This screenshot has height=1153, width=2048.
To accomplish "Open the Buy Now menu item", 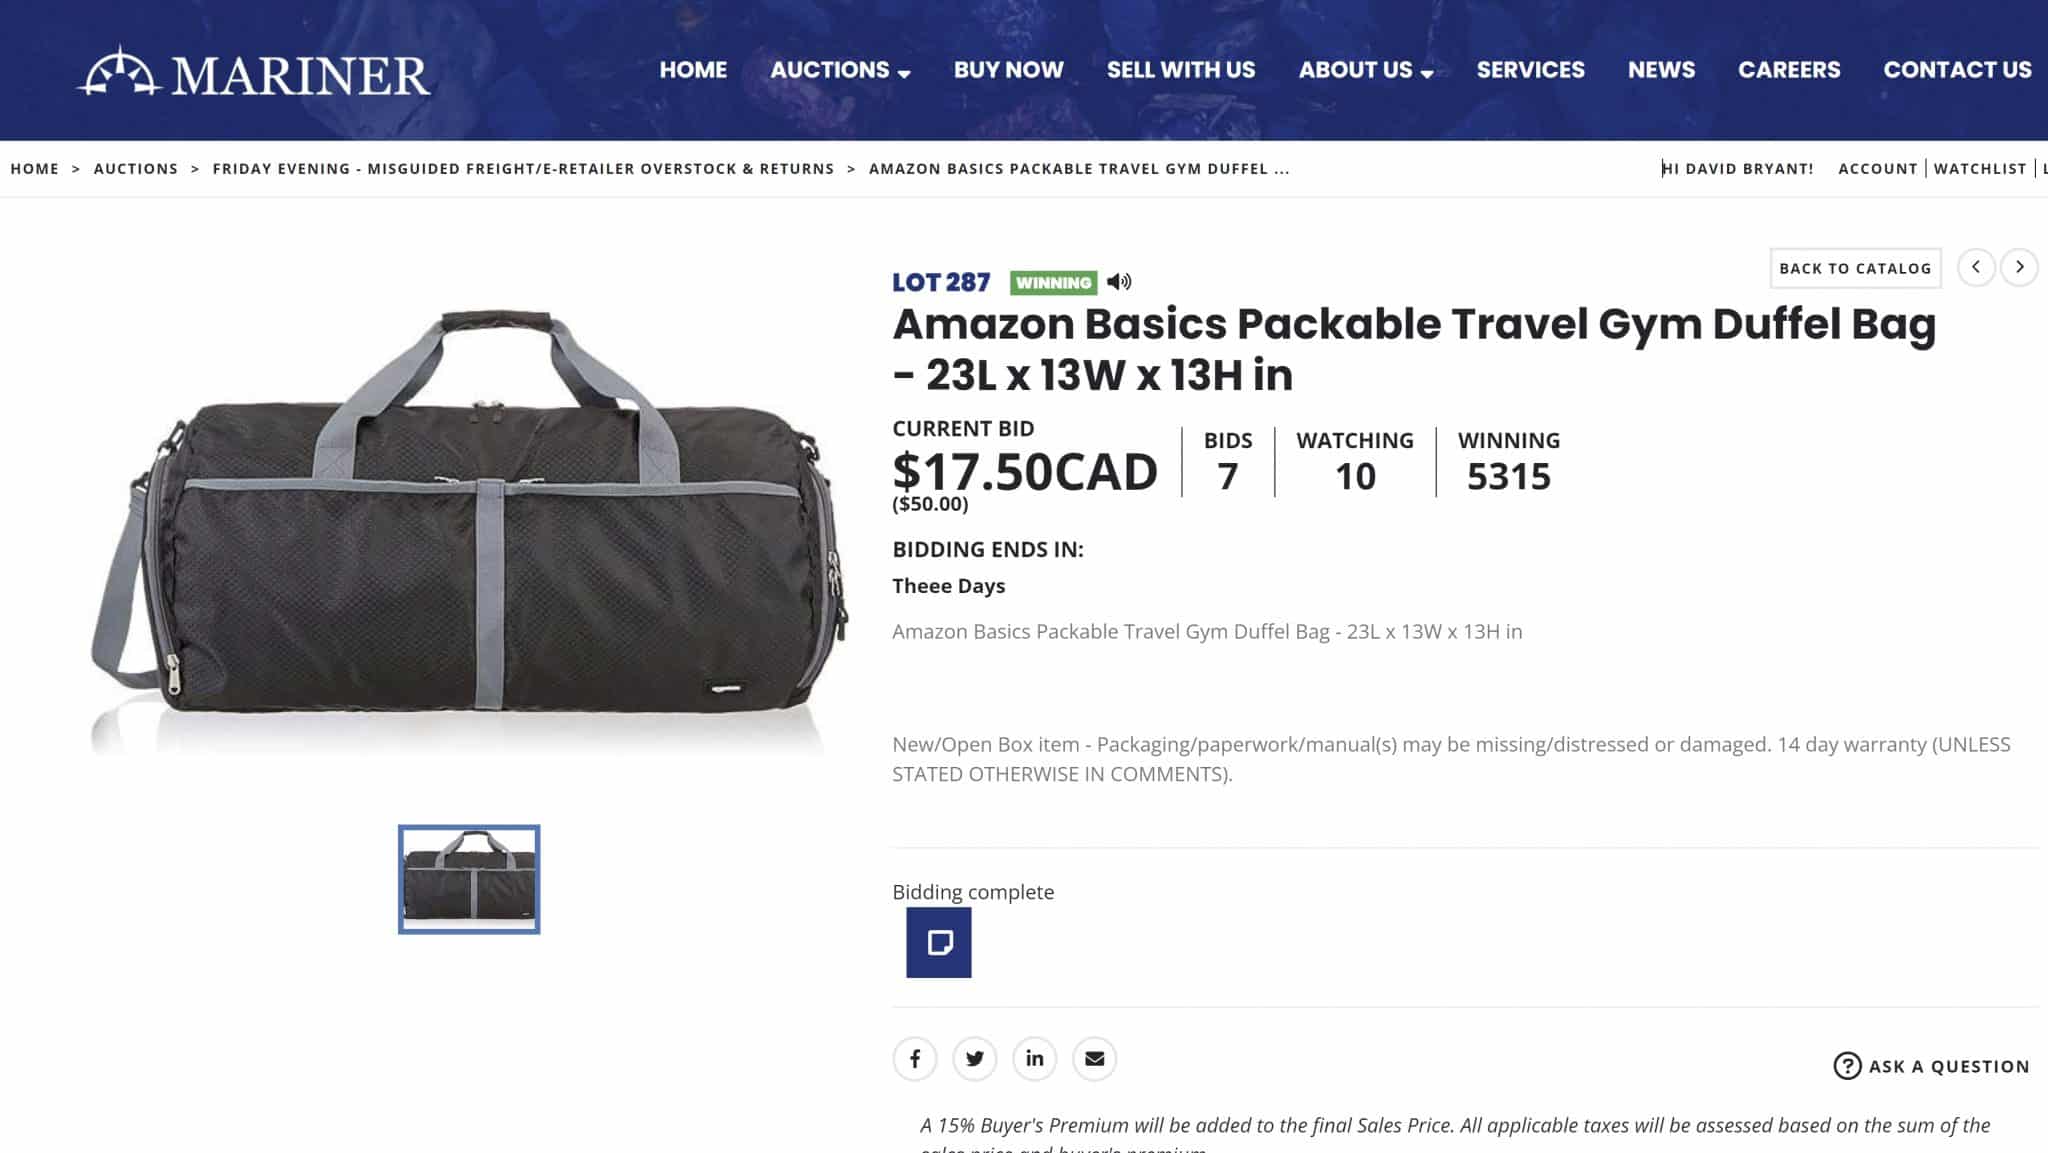I will pyautogui.click(x=1008, y=70).
